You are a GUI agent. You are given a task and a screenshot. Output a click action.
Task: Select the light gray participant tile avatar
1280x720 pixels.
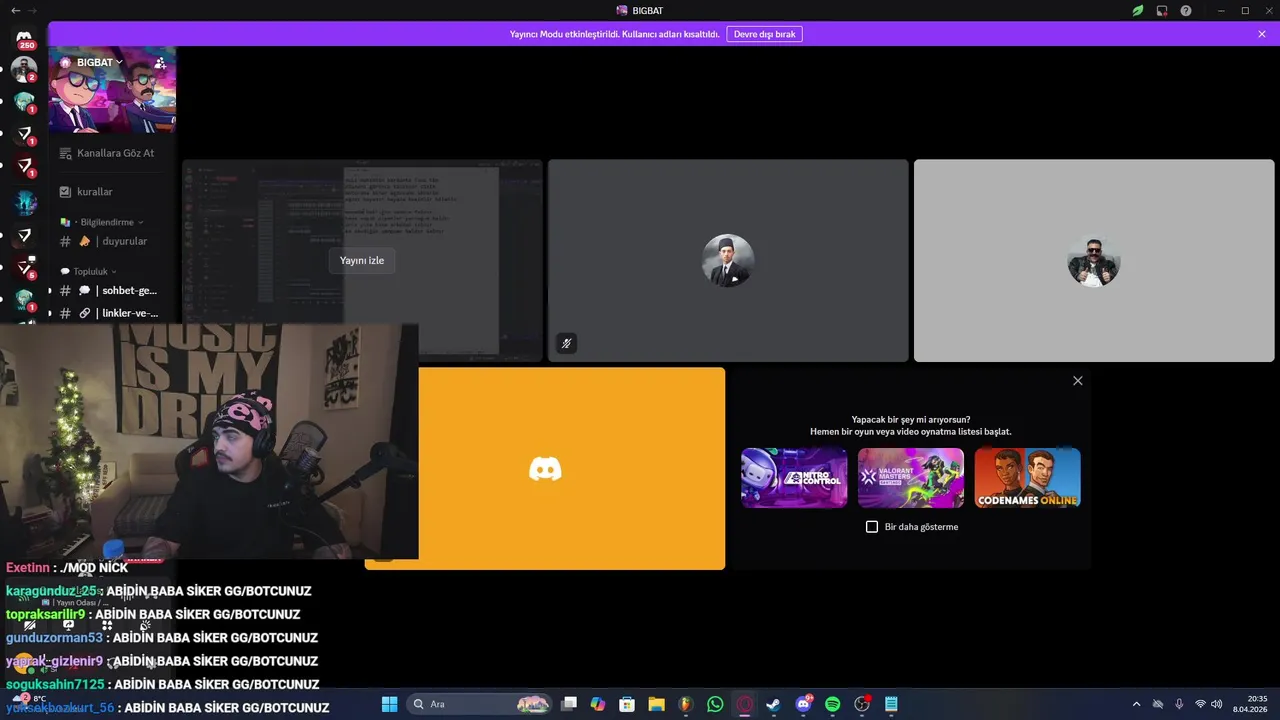coord(1094,260)
